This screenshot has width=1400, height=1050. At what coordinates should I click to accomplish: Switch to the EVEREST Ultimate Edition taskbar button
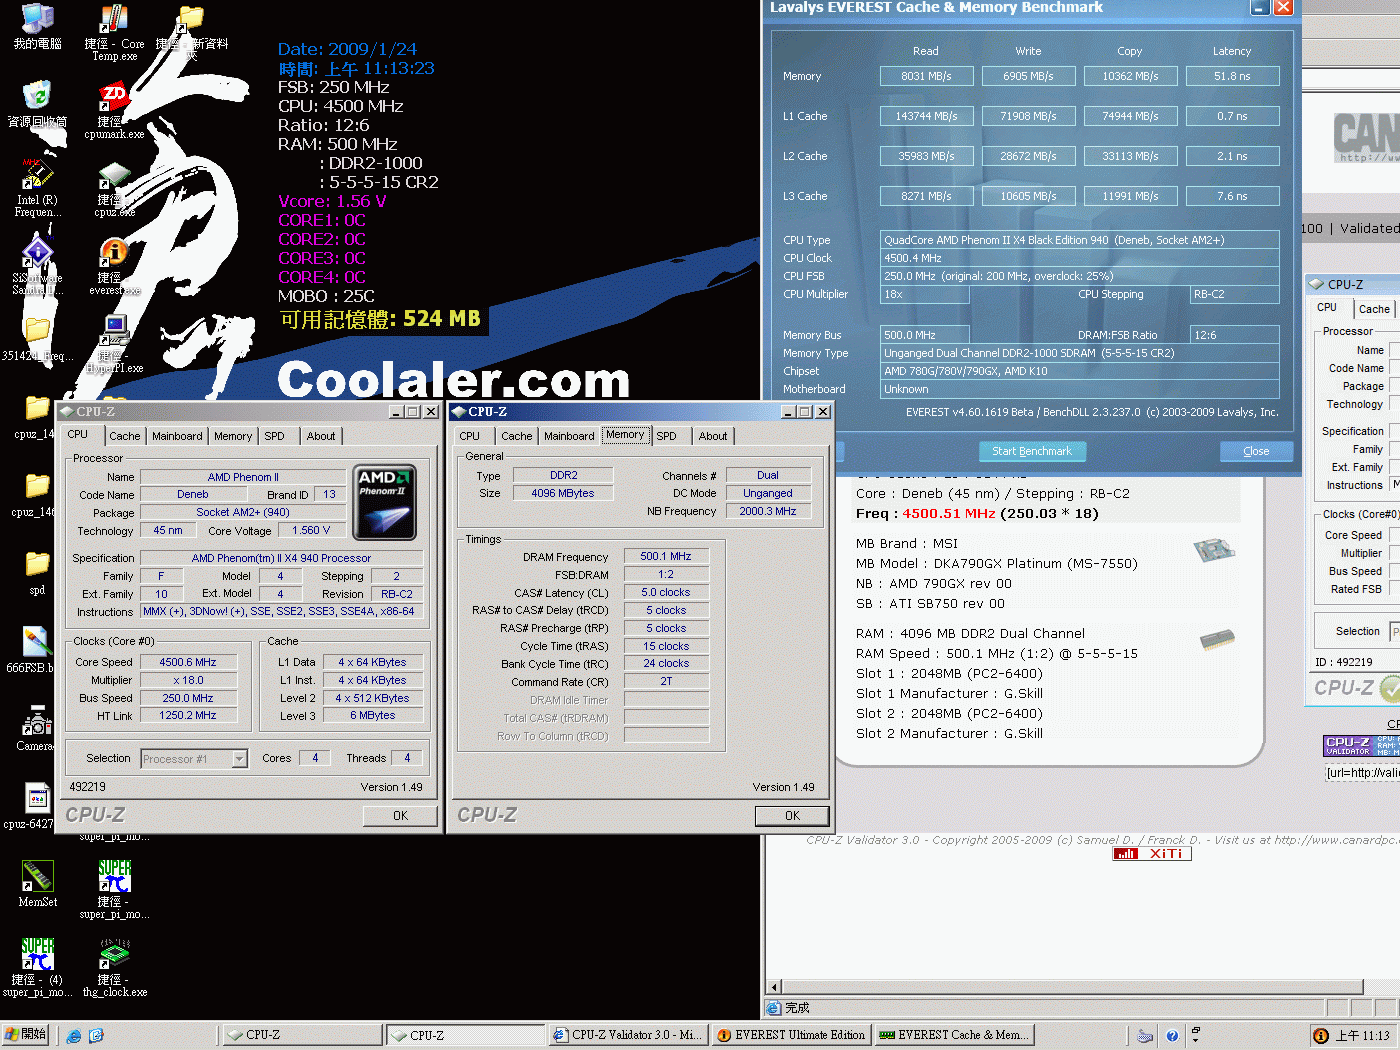coord(791,1035)
